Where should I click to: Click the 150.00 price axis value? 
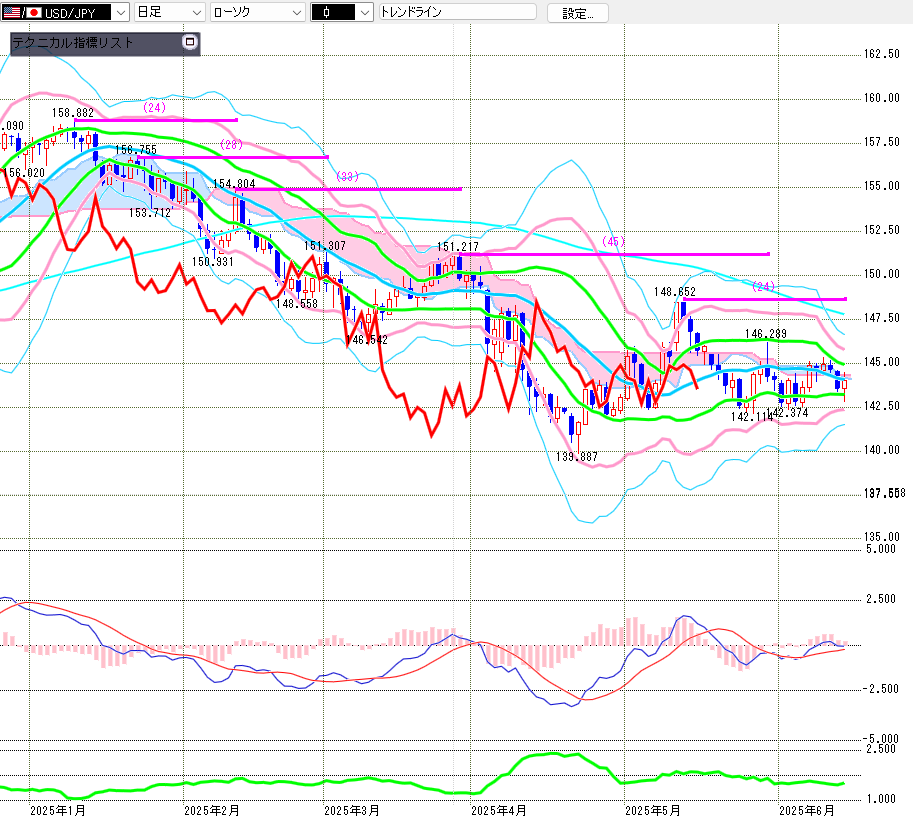(882, 274)
